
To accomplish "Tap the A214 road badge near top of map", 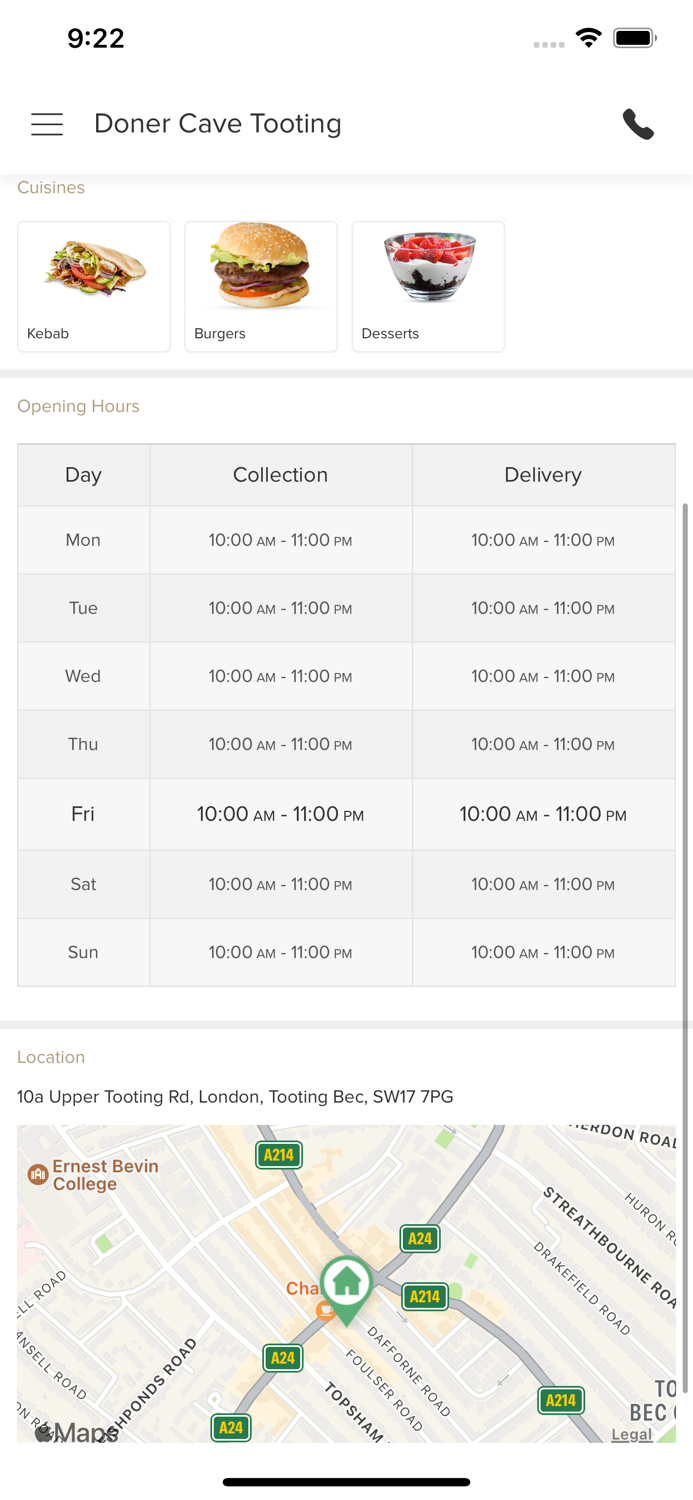I will (x=278, y=1155).
